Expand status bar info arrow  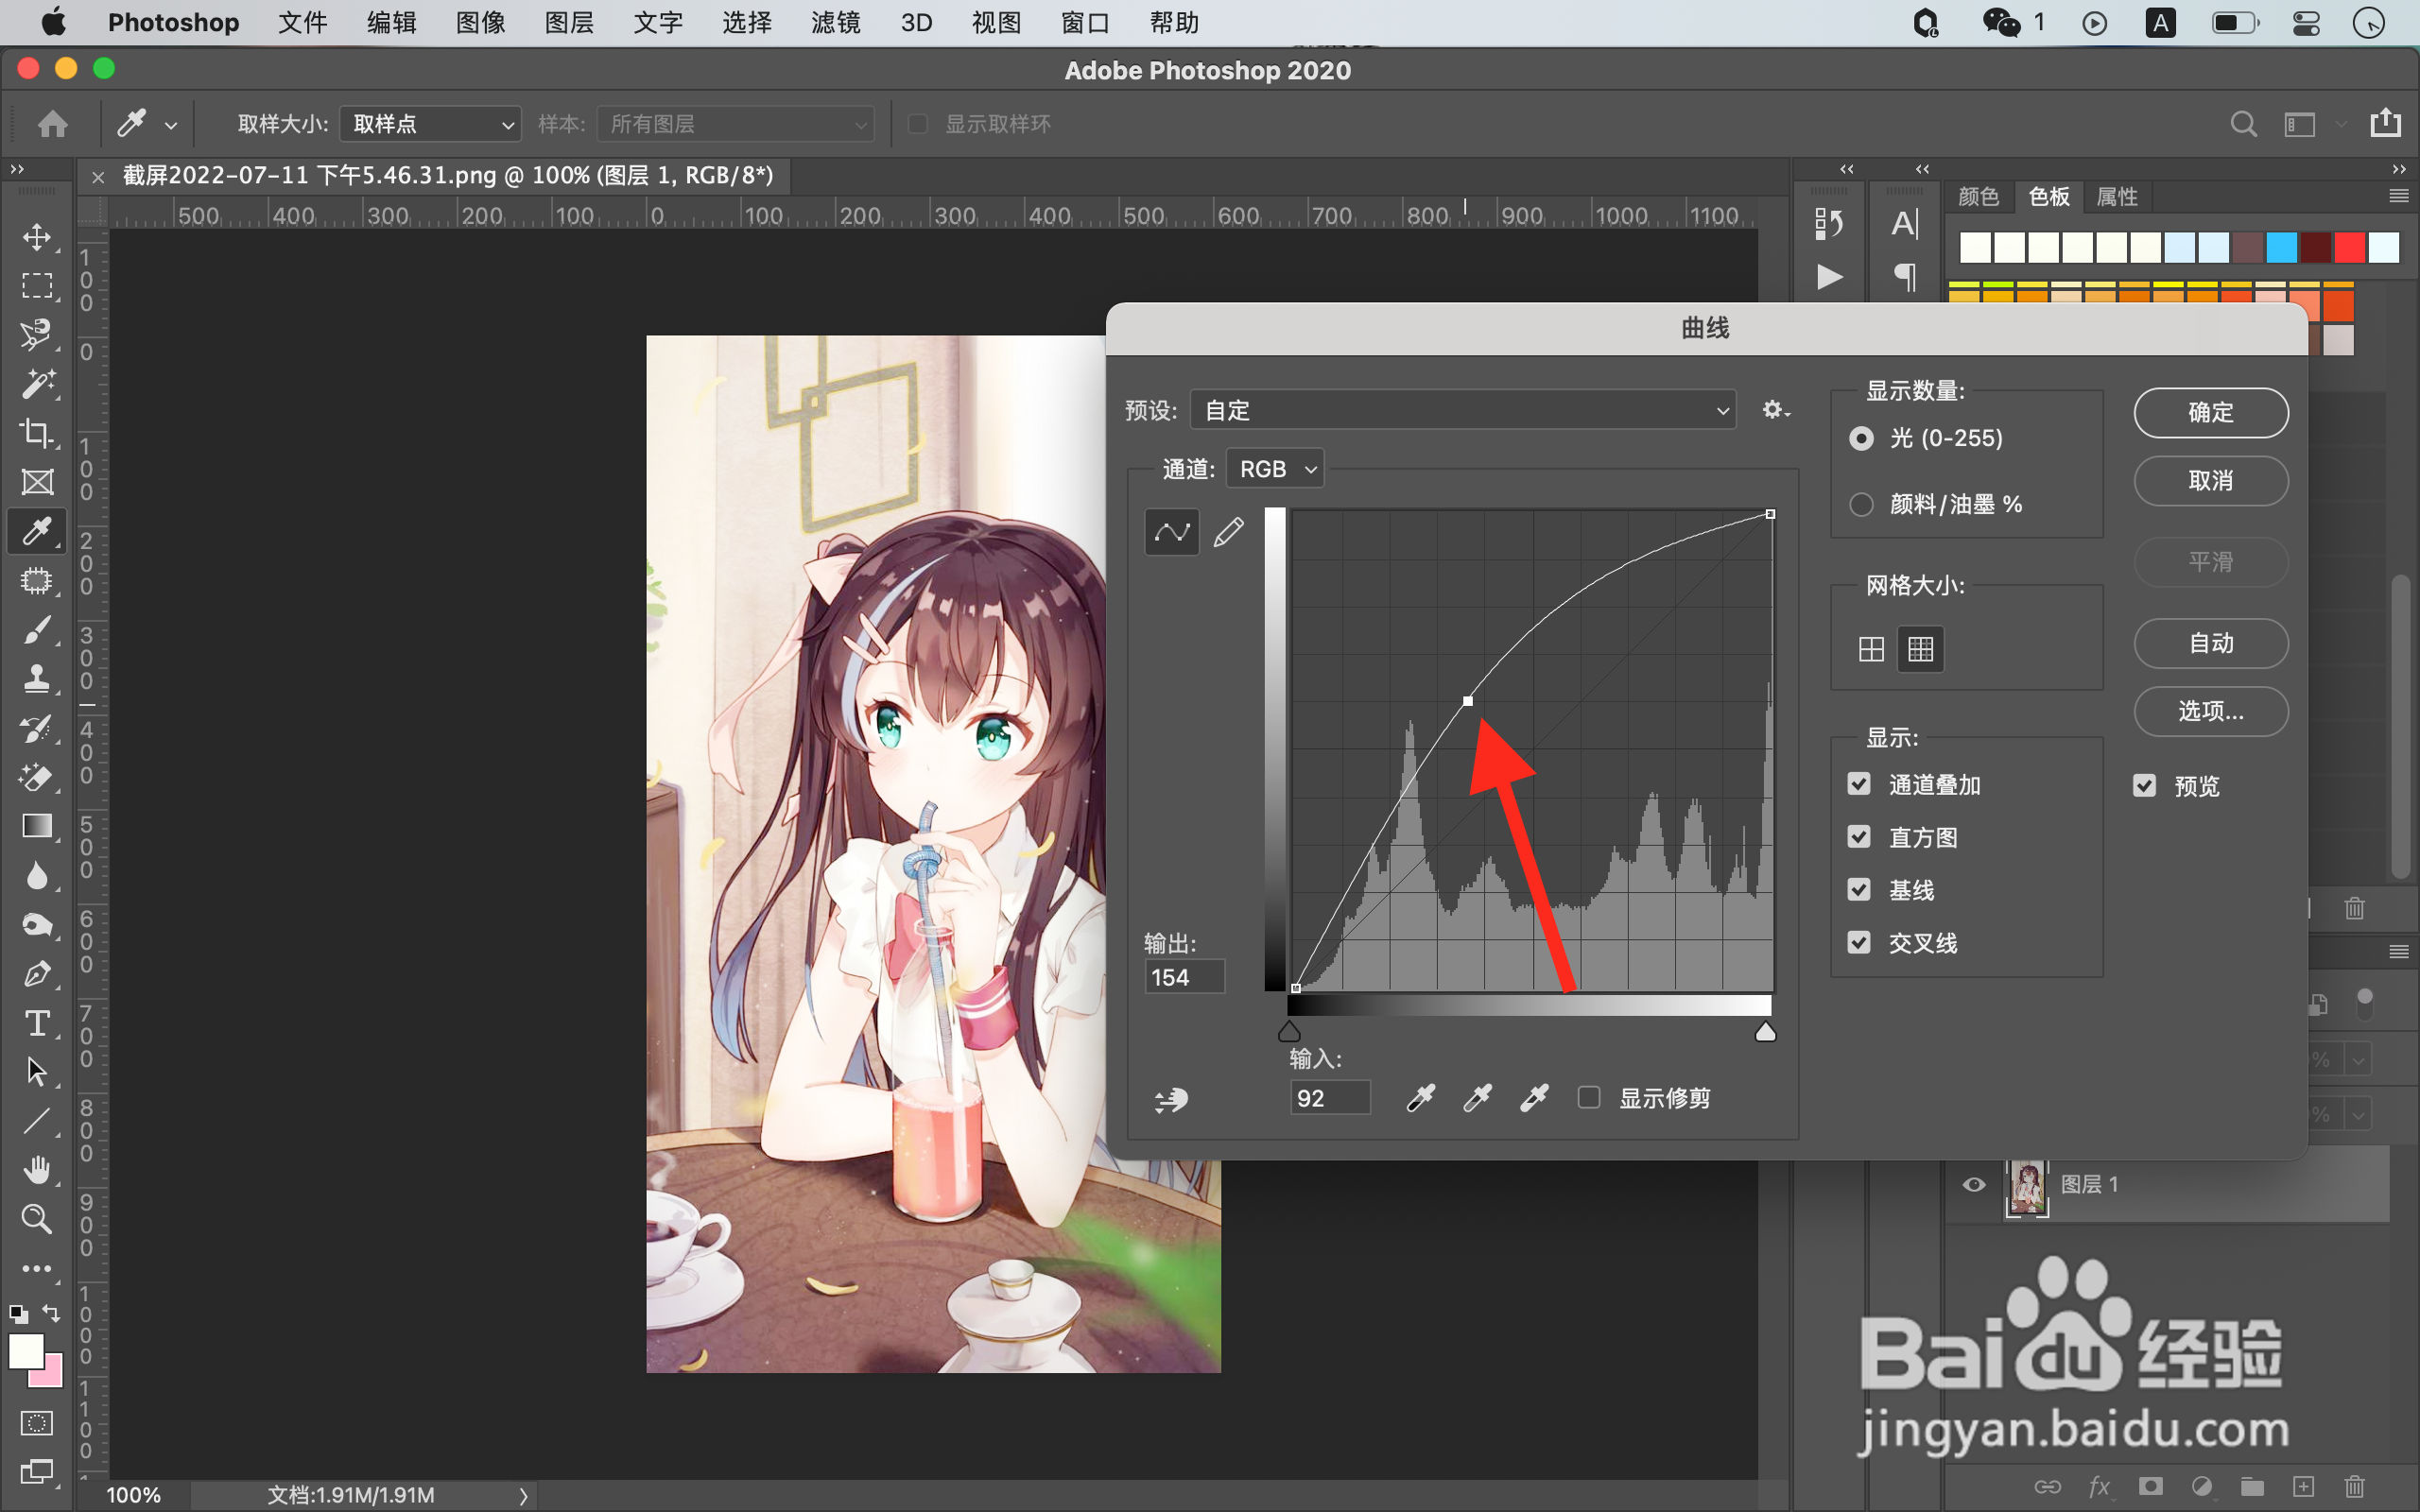(x=523, y=1496)
